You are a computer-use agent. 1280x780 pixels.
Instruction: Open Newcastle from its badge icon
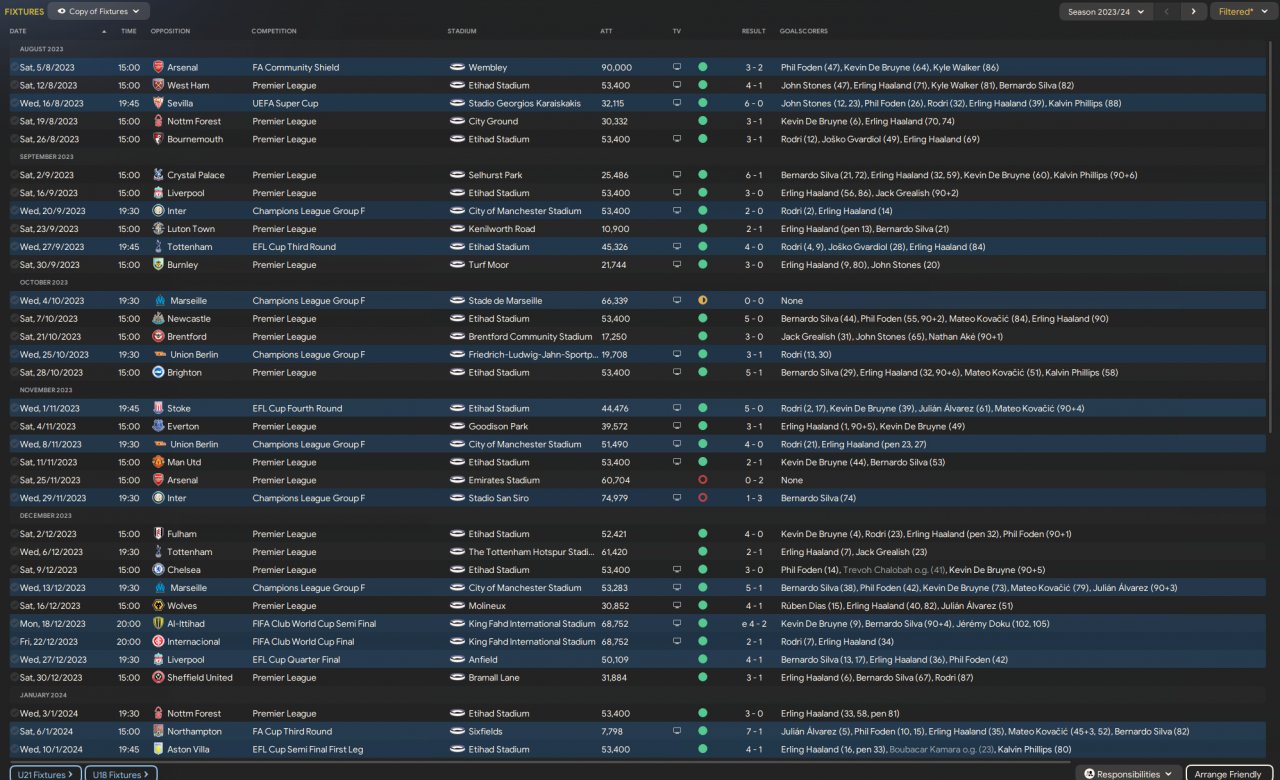click(158, 319)
